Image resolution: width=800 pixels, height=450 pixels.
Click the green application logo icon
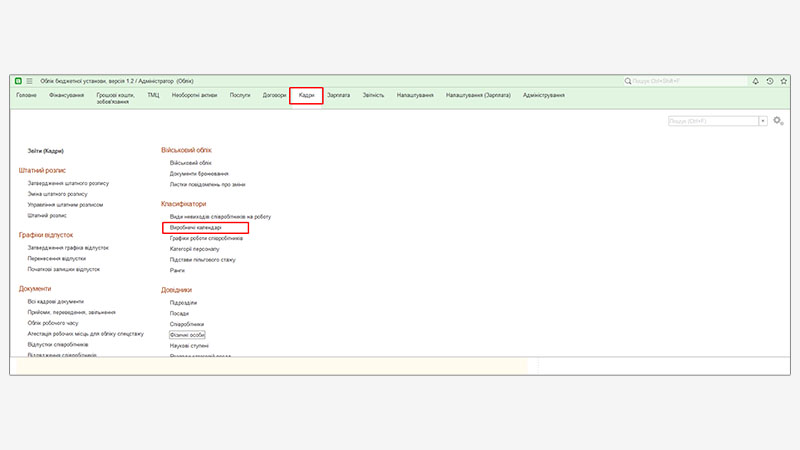tap(18, 80)
